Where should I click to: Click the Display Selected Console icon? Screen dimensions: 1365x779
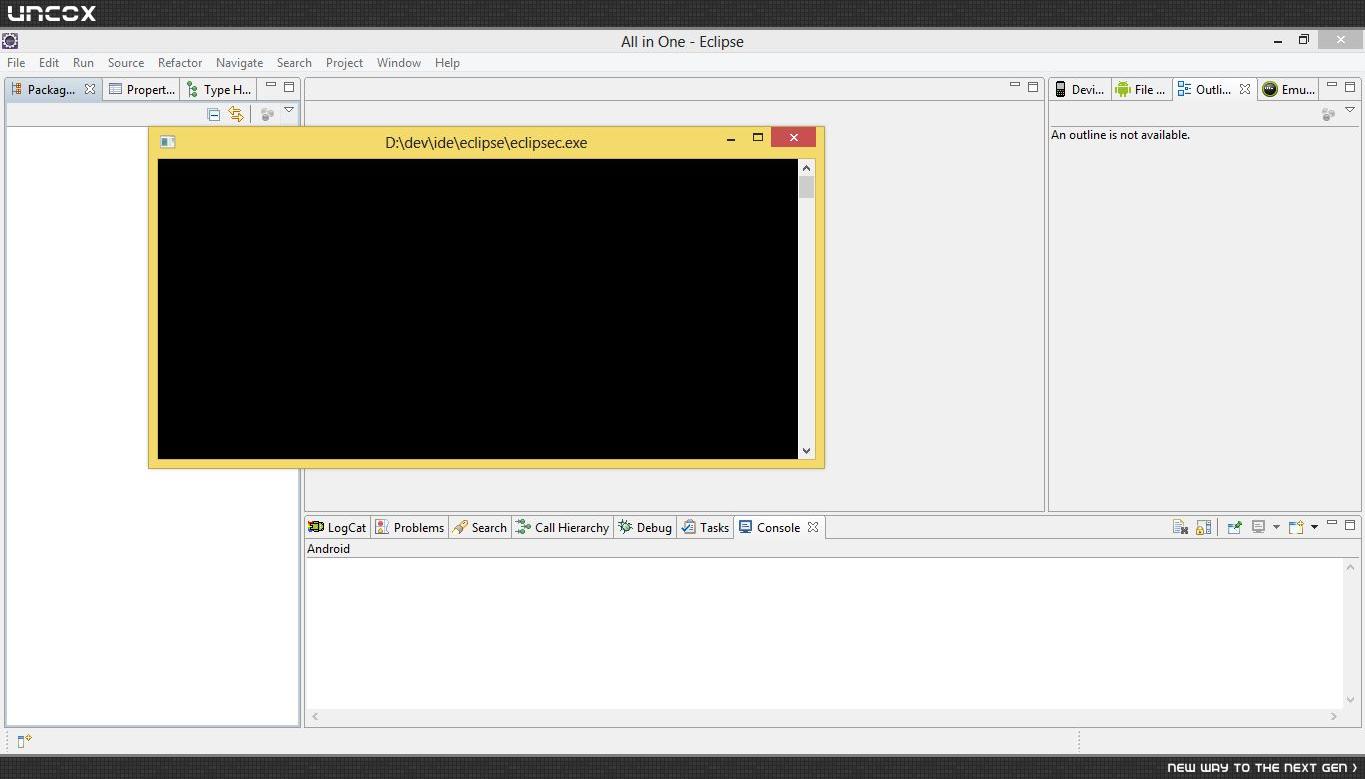tap(1259, 527)
